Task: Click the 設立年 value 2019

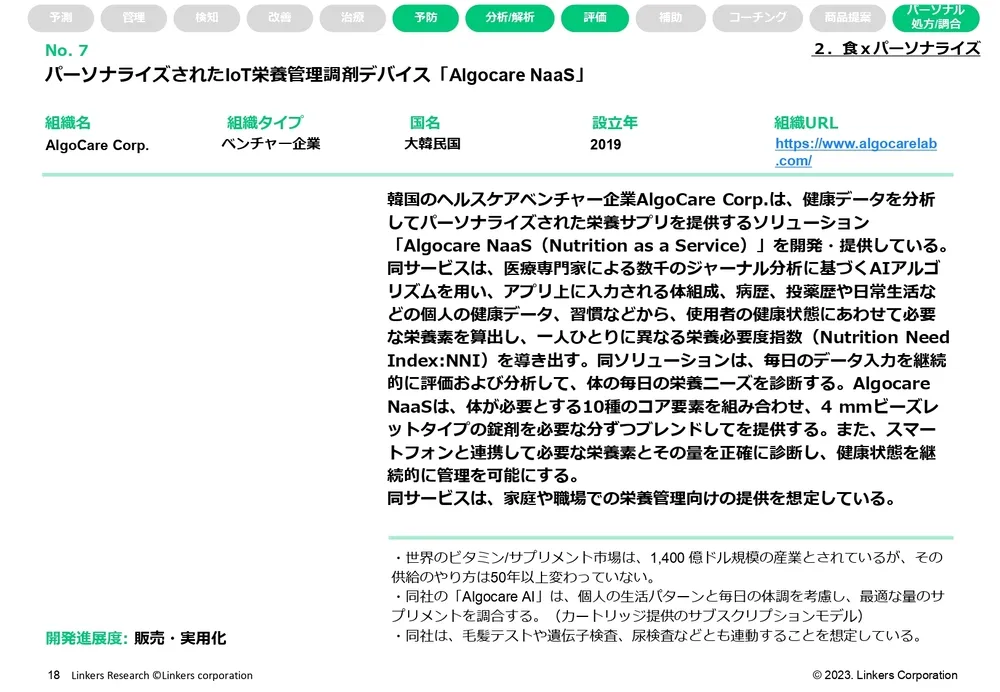Action: click(x=606, y=144)
